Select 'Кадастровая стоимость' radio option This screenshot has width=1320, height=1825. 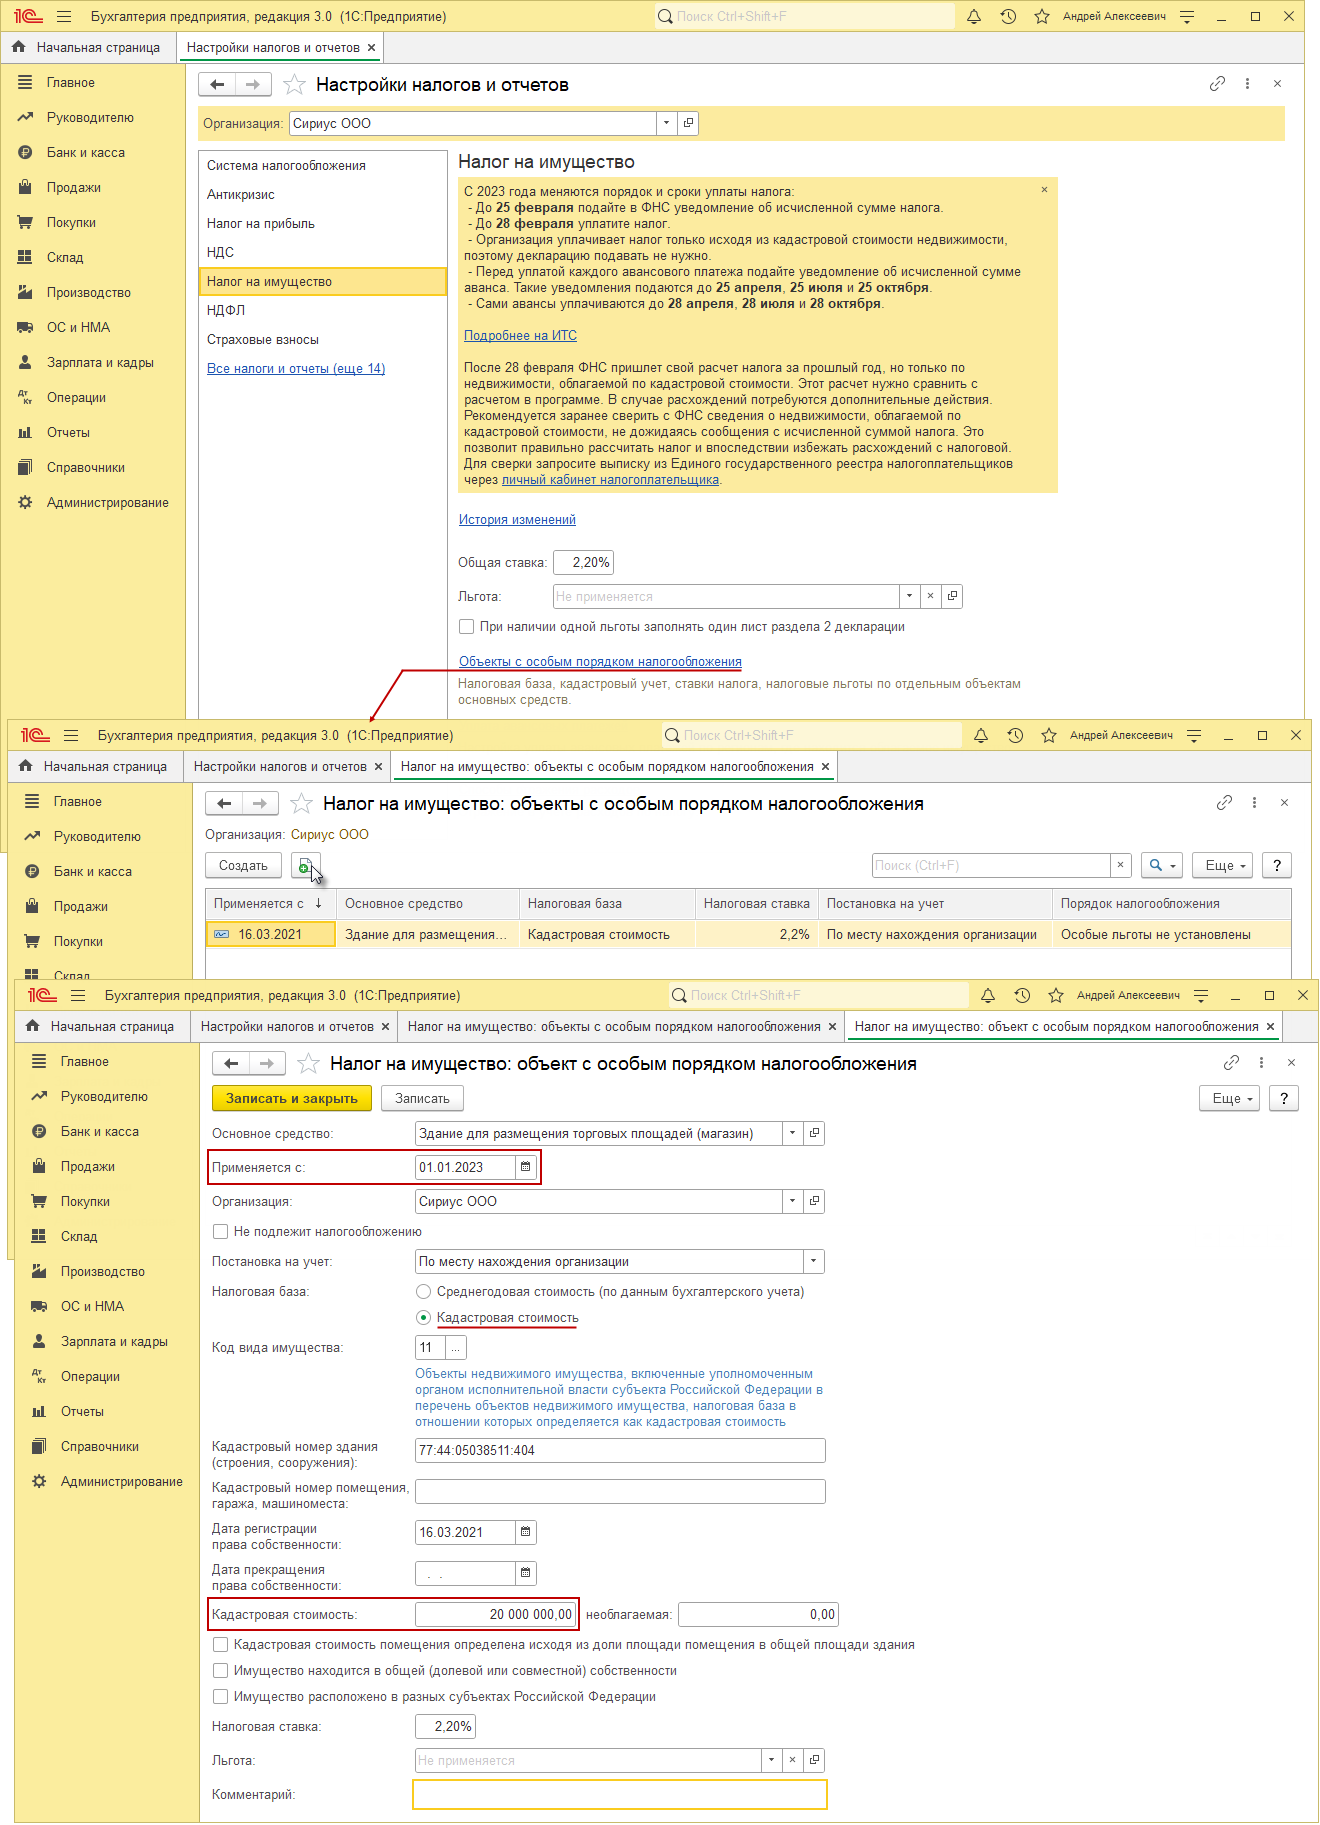coord(424,1318)
